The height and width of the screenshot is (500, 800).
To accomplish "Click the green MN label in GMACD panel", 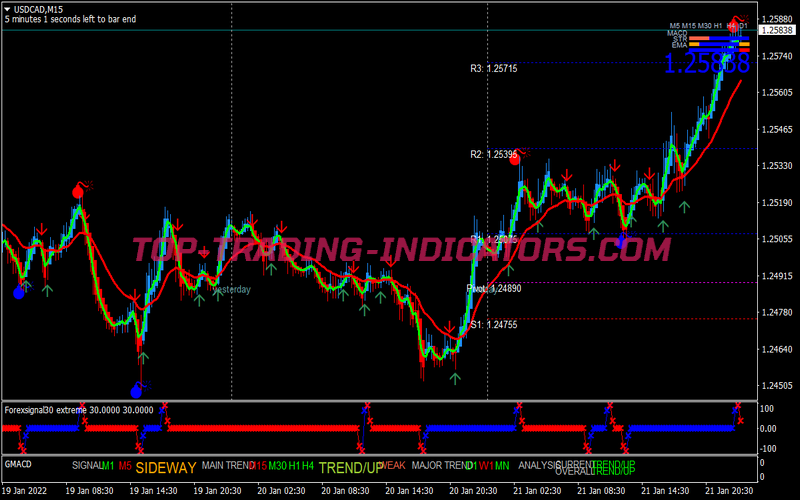I will click(x=502, y=465).
